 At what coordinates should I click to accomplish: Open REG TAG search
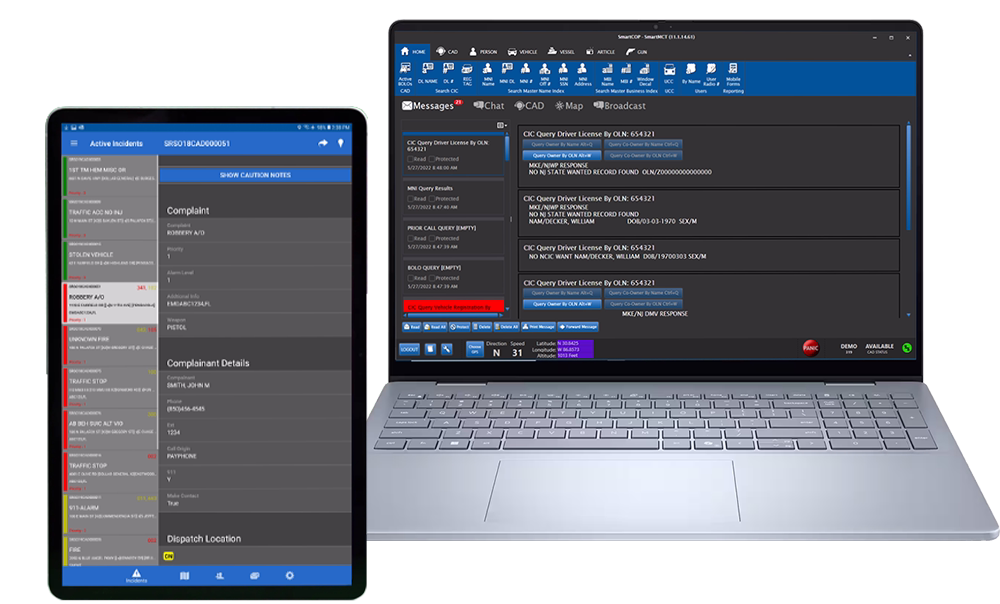click(467, 74)
